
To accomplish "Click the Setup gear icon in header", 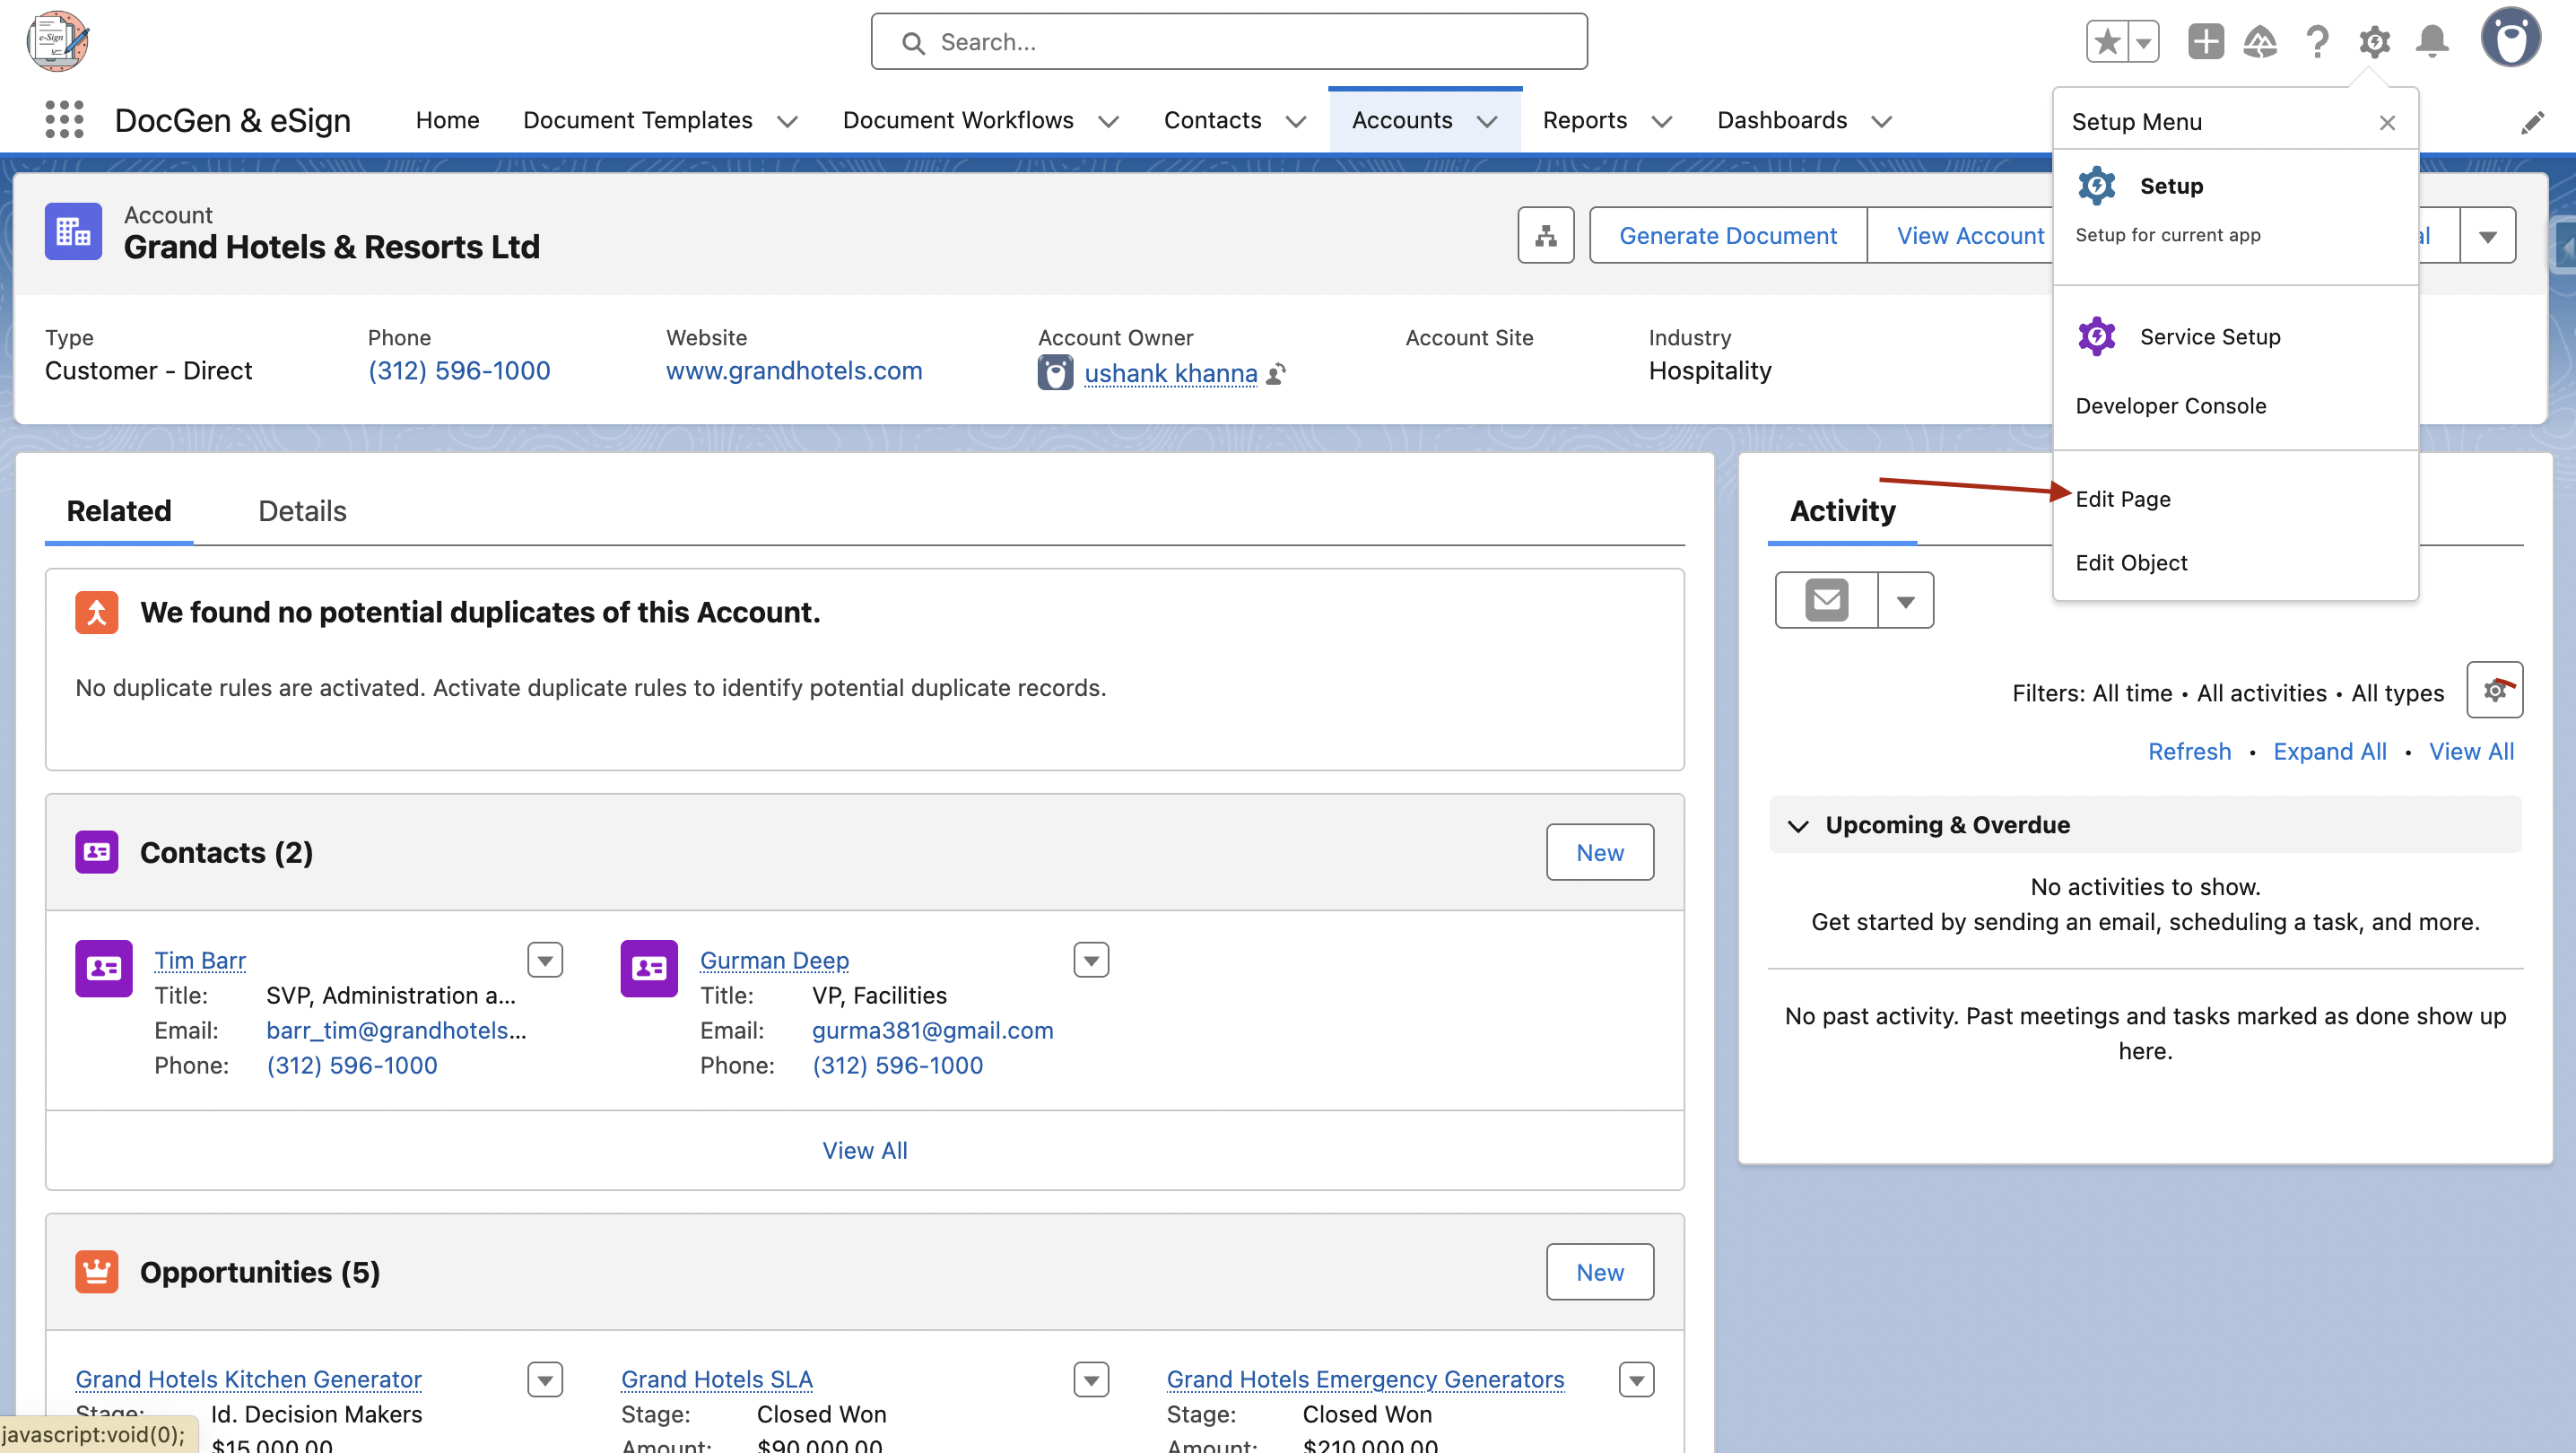I will [2374, 41].
